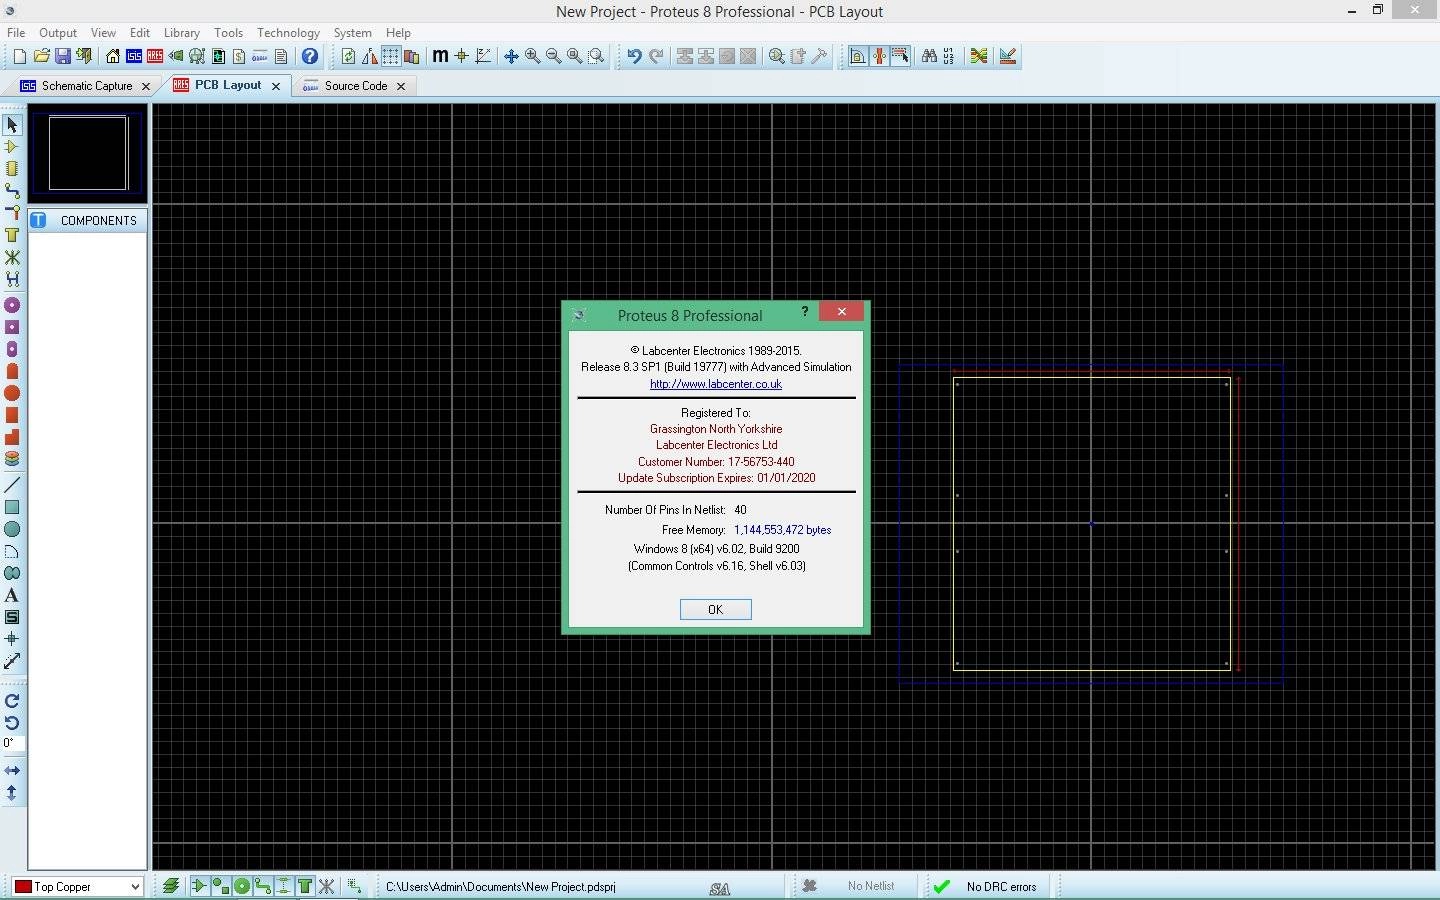Switch to the Schematic Capture tab

(x=86, y=86)
